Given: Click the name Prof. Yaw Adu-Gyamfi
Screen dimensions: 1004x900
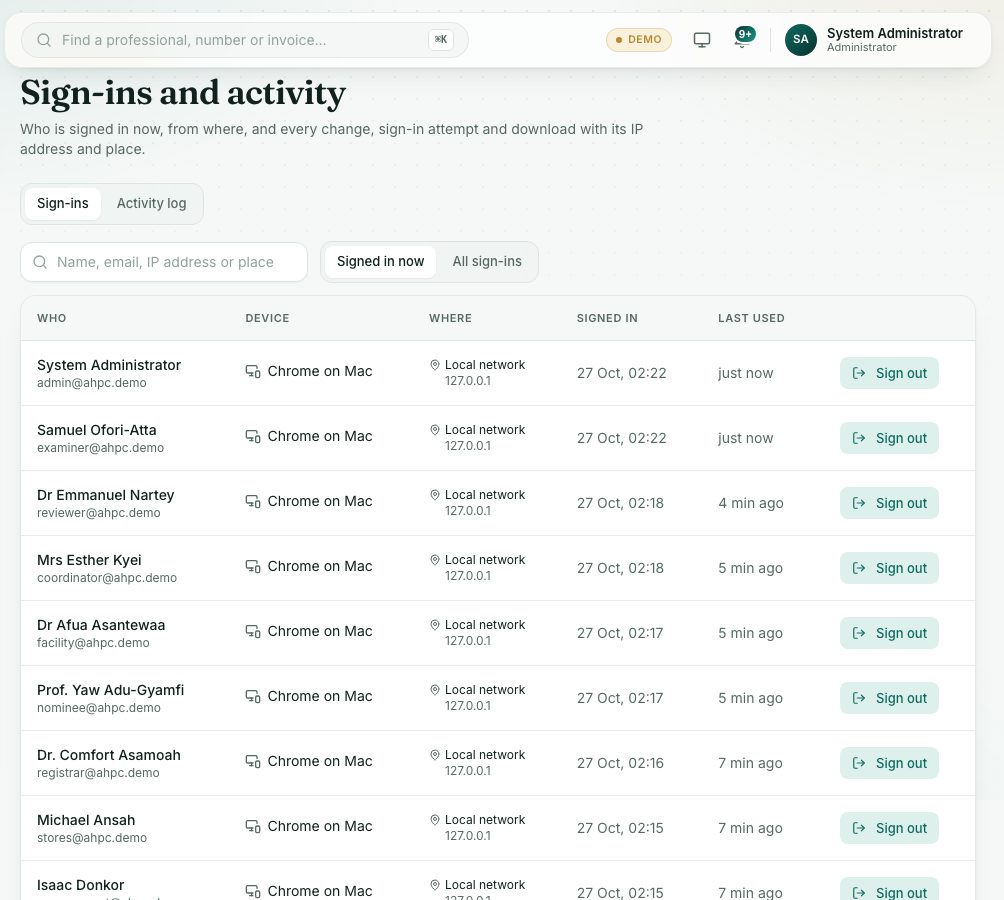Looking at the screenshot, I should [110, 690].
